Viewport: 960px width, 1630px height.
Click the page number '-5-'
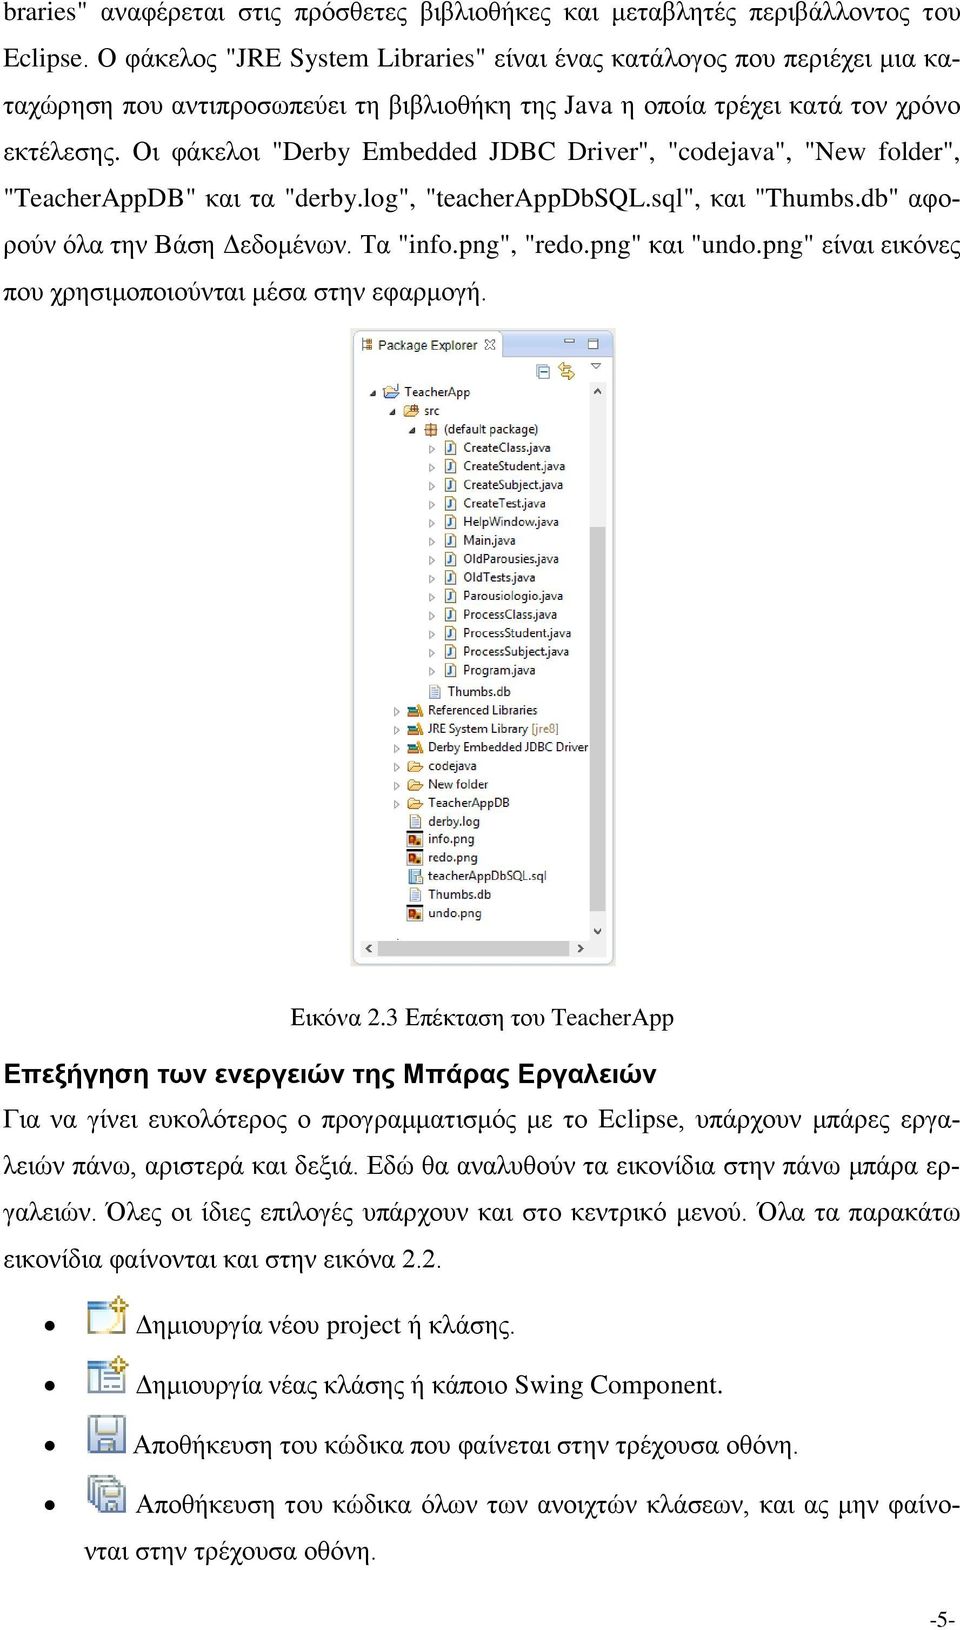[x=942, y=1619]
